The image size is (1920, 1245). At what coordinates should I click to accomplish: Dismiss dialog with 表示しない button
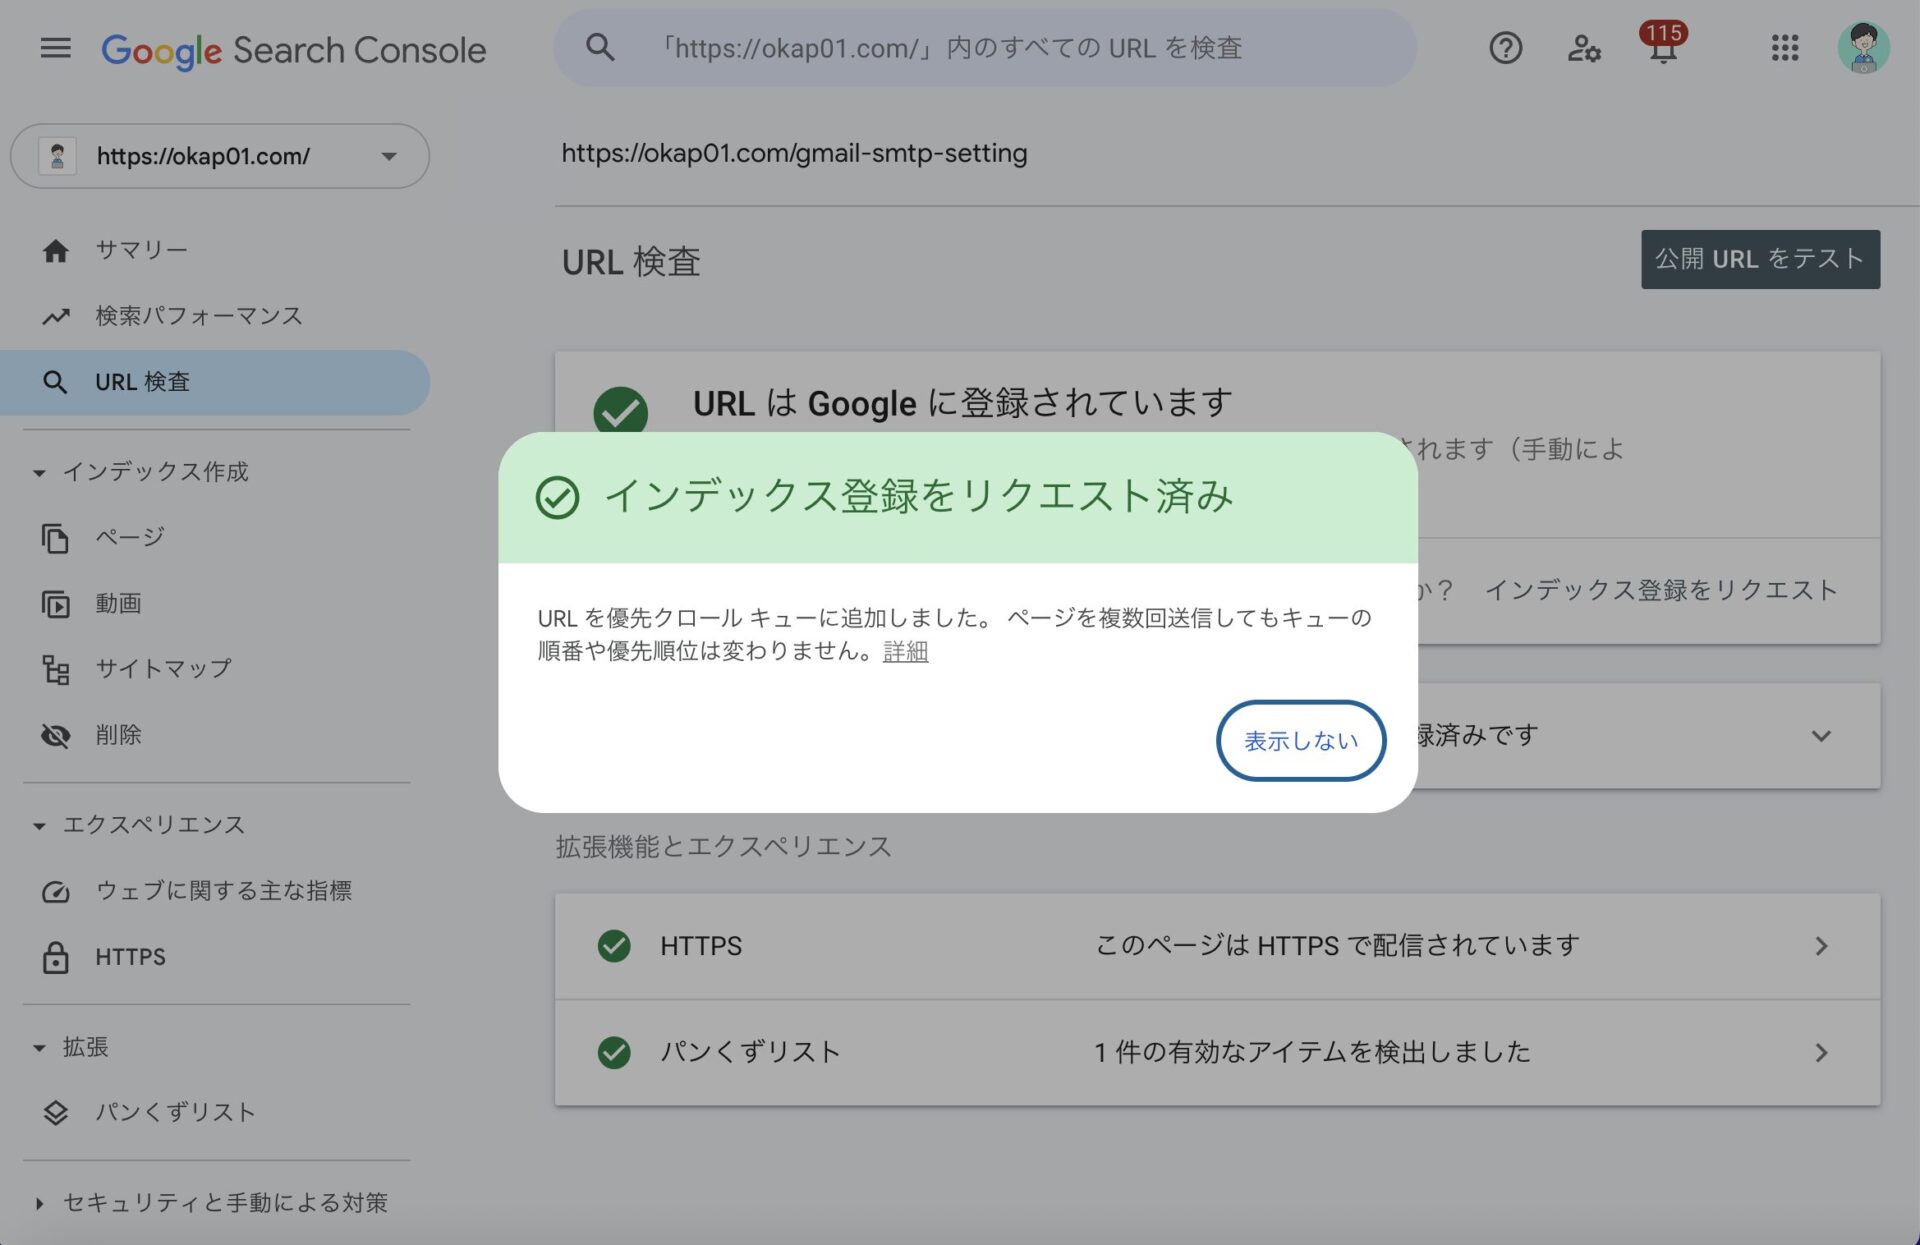1301,741
